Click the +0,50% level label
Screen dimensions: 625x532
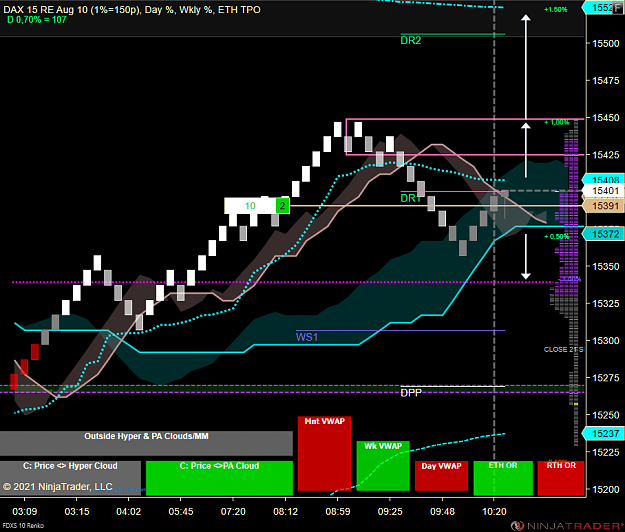tap(556, 237)
